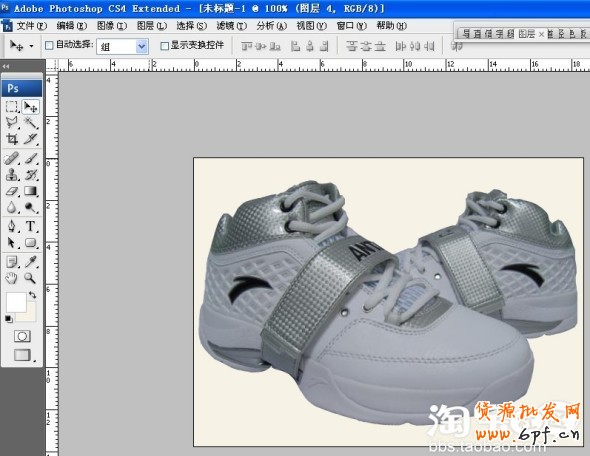Switch to the 图层 panel tab
This screenshot has width=590, height=456.
point(526,34)
